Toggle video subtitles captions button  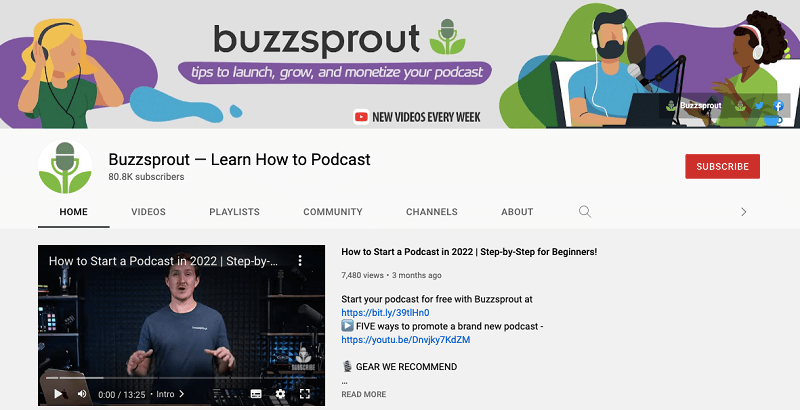pos(256,394)
